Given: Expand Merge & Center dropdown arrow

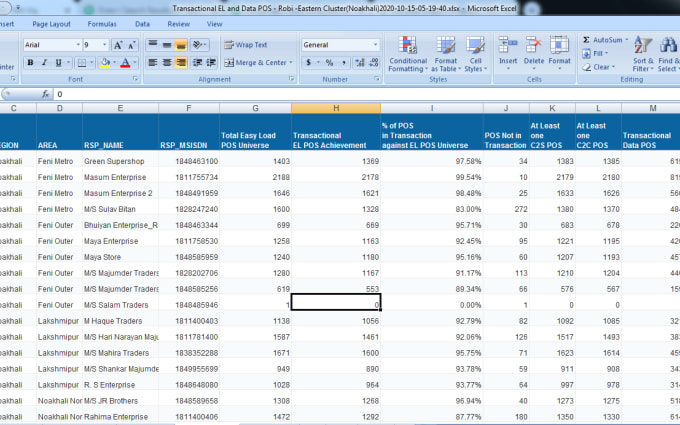Looking at the screenshot, I should (x=291, y=63).
